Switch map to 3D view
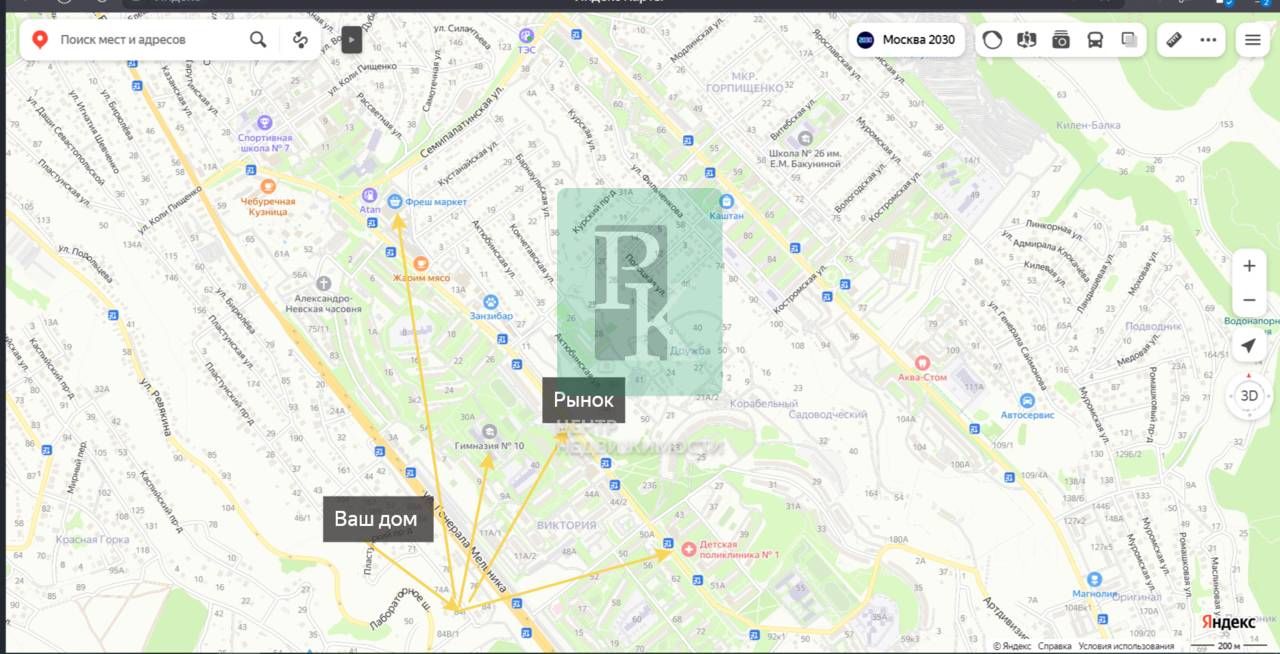The height and width of the screenshot is (654, 1280). 1249,395
